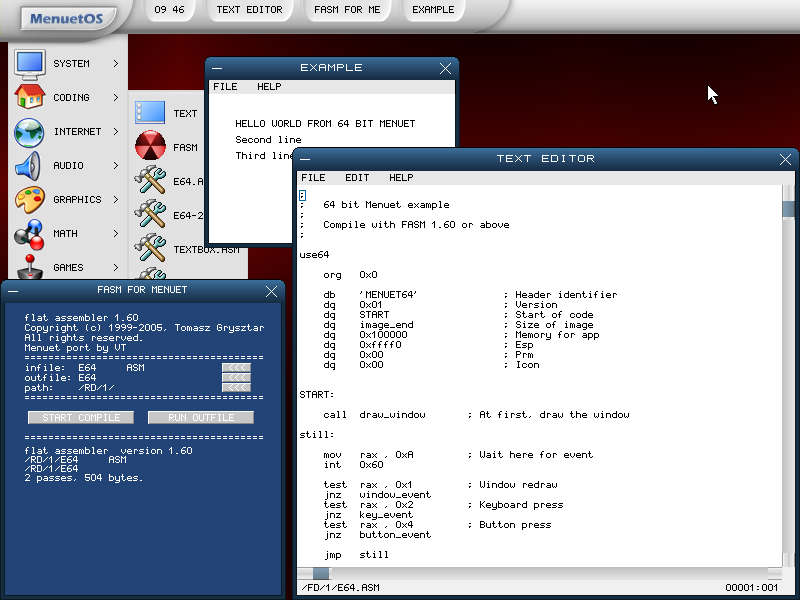Click the infile value E64 ASM

[x=111, y=367]
